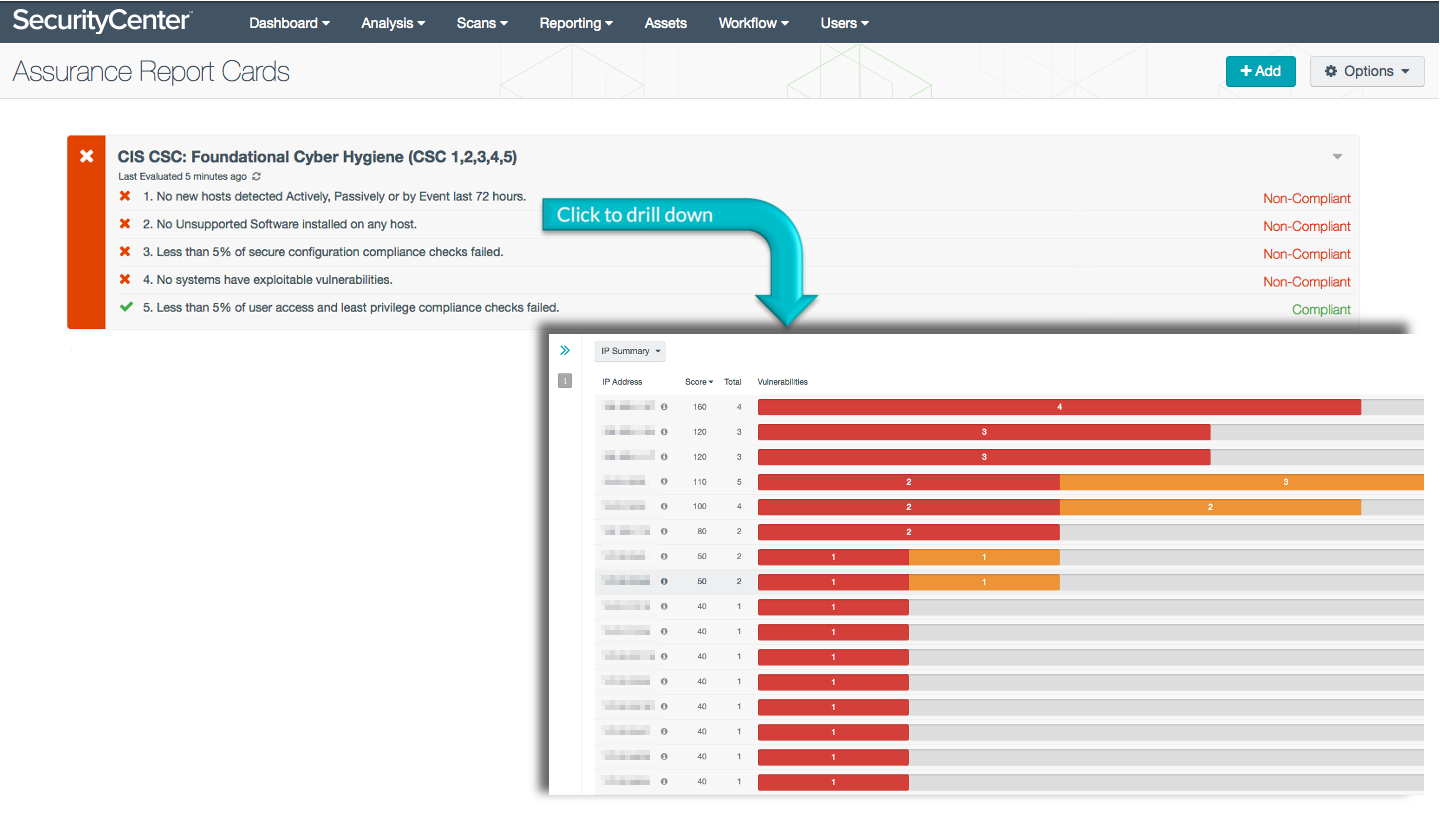The image size is (1440, 820).
Task: Click the red bar in the score 80 row
Action: click(x=908, y=532)
